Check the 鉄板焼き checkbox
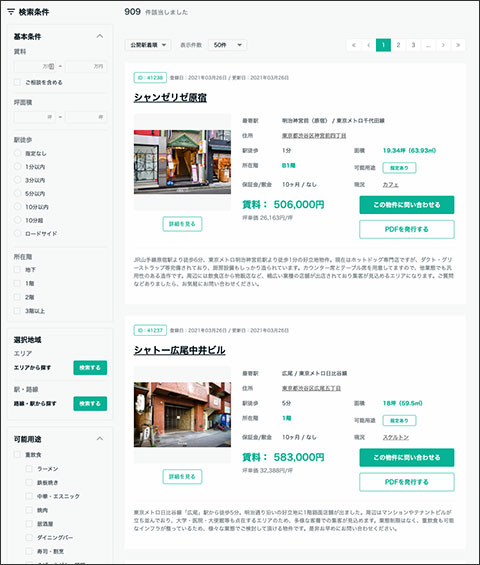Viewport: 480px width, 565px height. (29, 482)
